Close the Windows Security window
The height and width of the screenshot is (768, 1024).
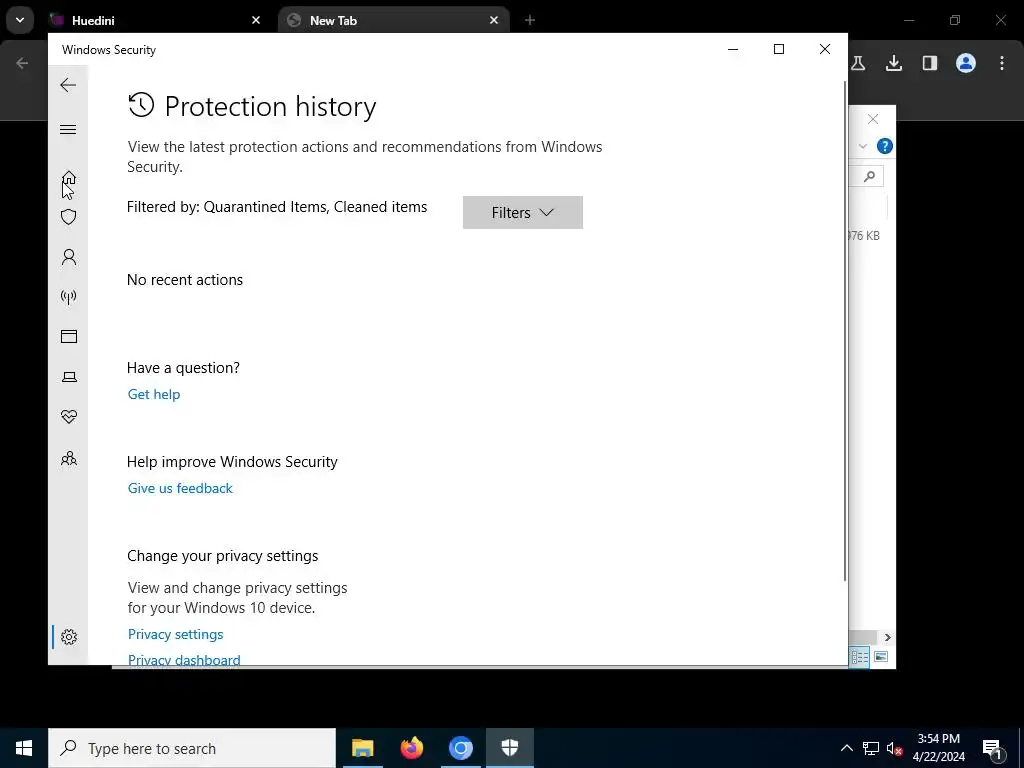pos(825,49)
